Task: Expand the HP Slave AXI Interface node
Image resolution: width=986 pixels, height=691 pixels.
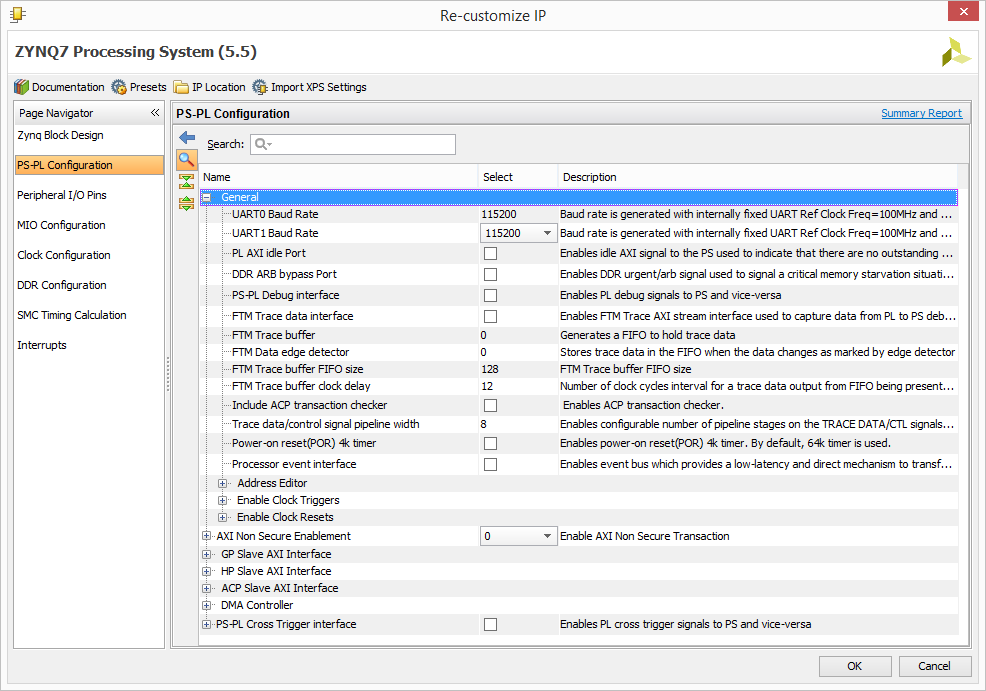Action: 206,572
